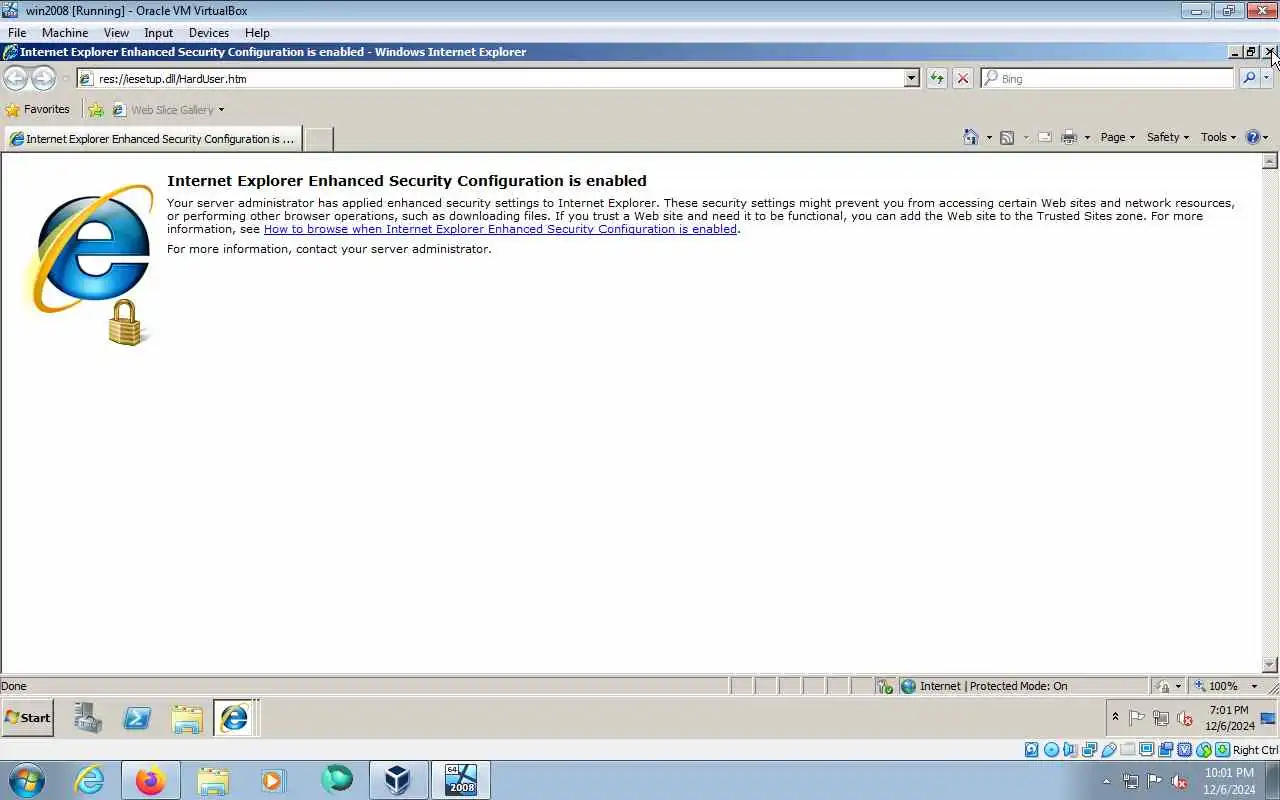This screenshot has height=800, width=1280.
Task: Open Windows Media Player on host taskbar
Action: (x=273, y=780)
